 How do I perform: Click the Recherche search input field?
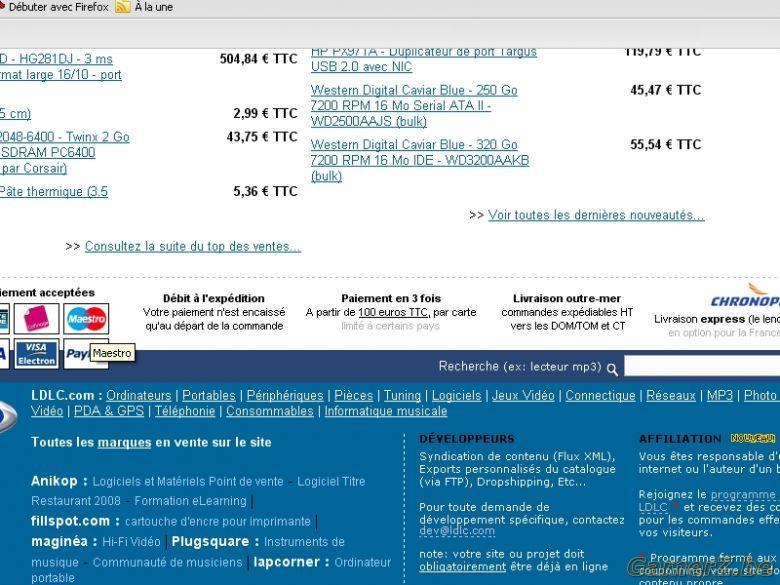[702, 366]
